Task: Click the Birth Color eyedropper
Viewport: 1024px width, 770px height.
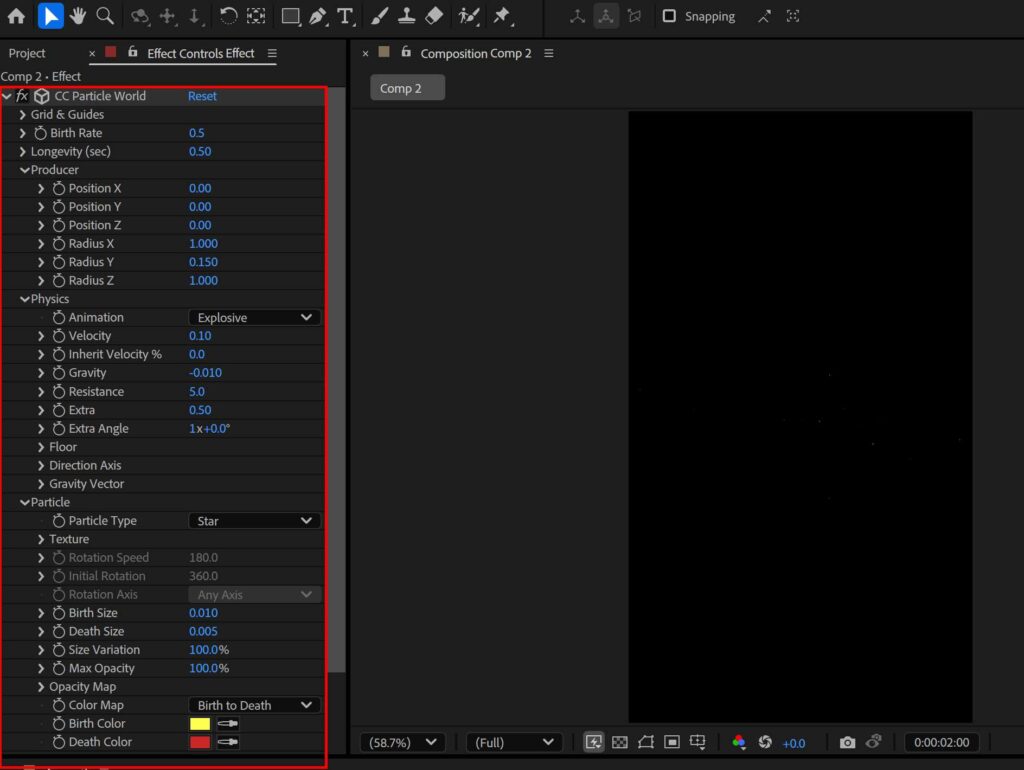Action: 228,724
